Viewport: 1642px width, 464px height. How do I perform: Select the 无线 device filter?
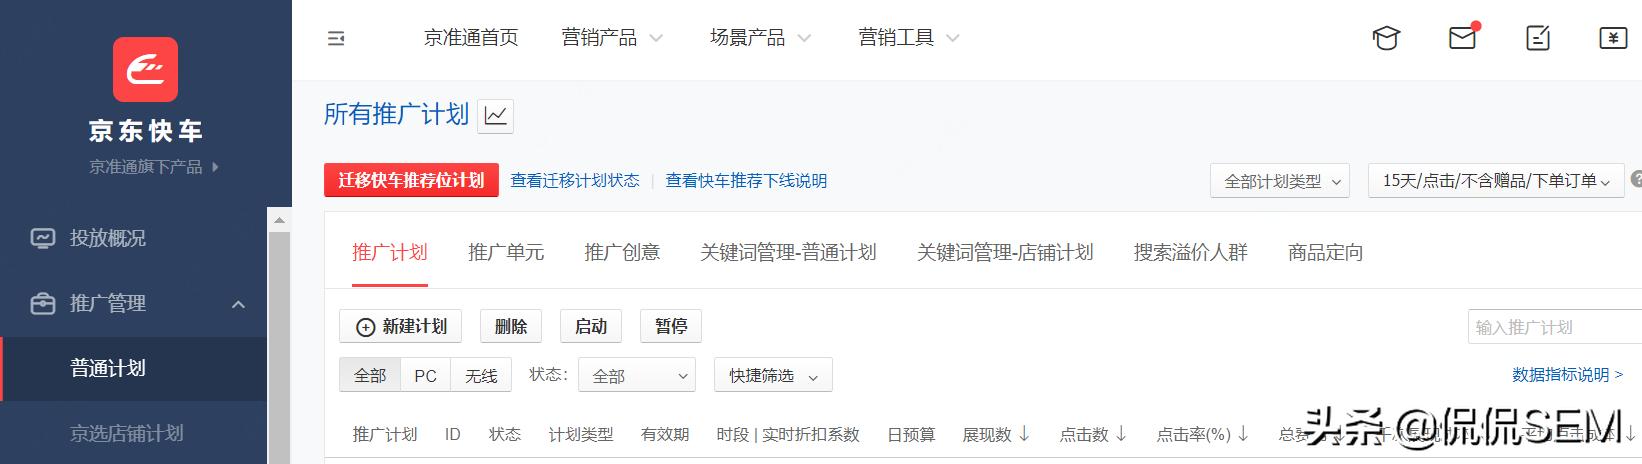[481, 375]
